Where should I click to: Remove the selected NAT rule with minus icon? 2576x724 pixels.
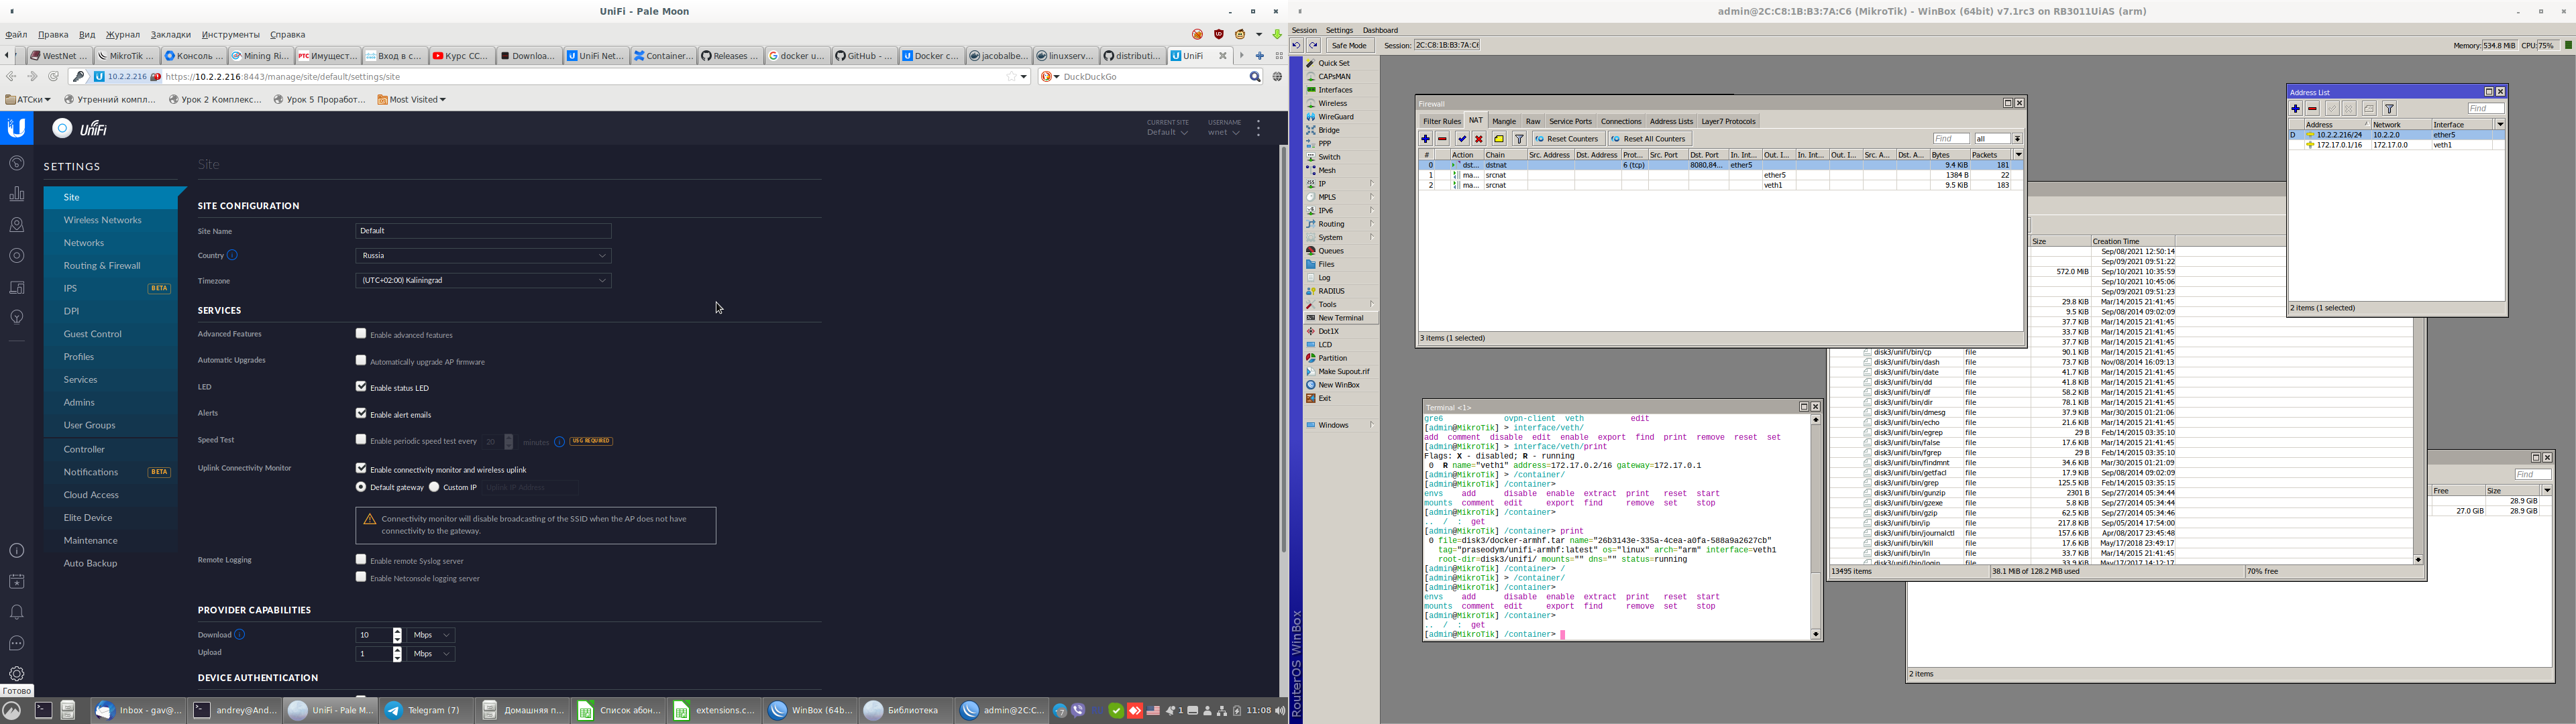coord(1442,139)
